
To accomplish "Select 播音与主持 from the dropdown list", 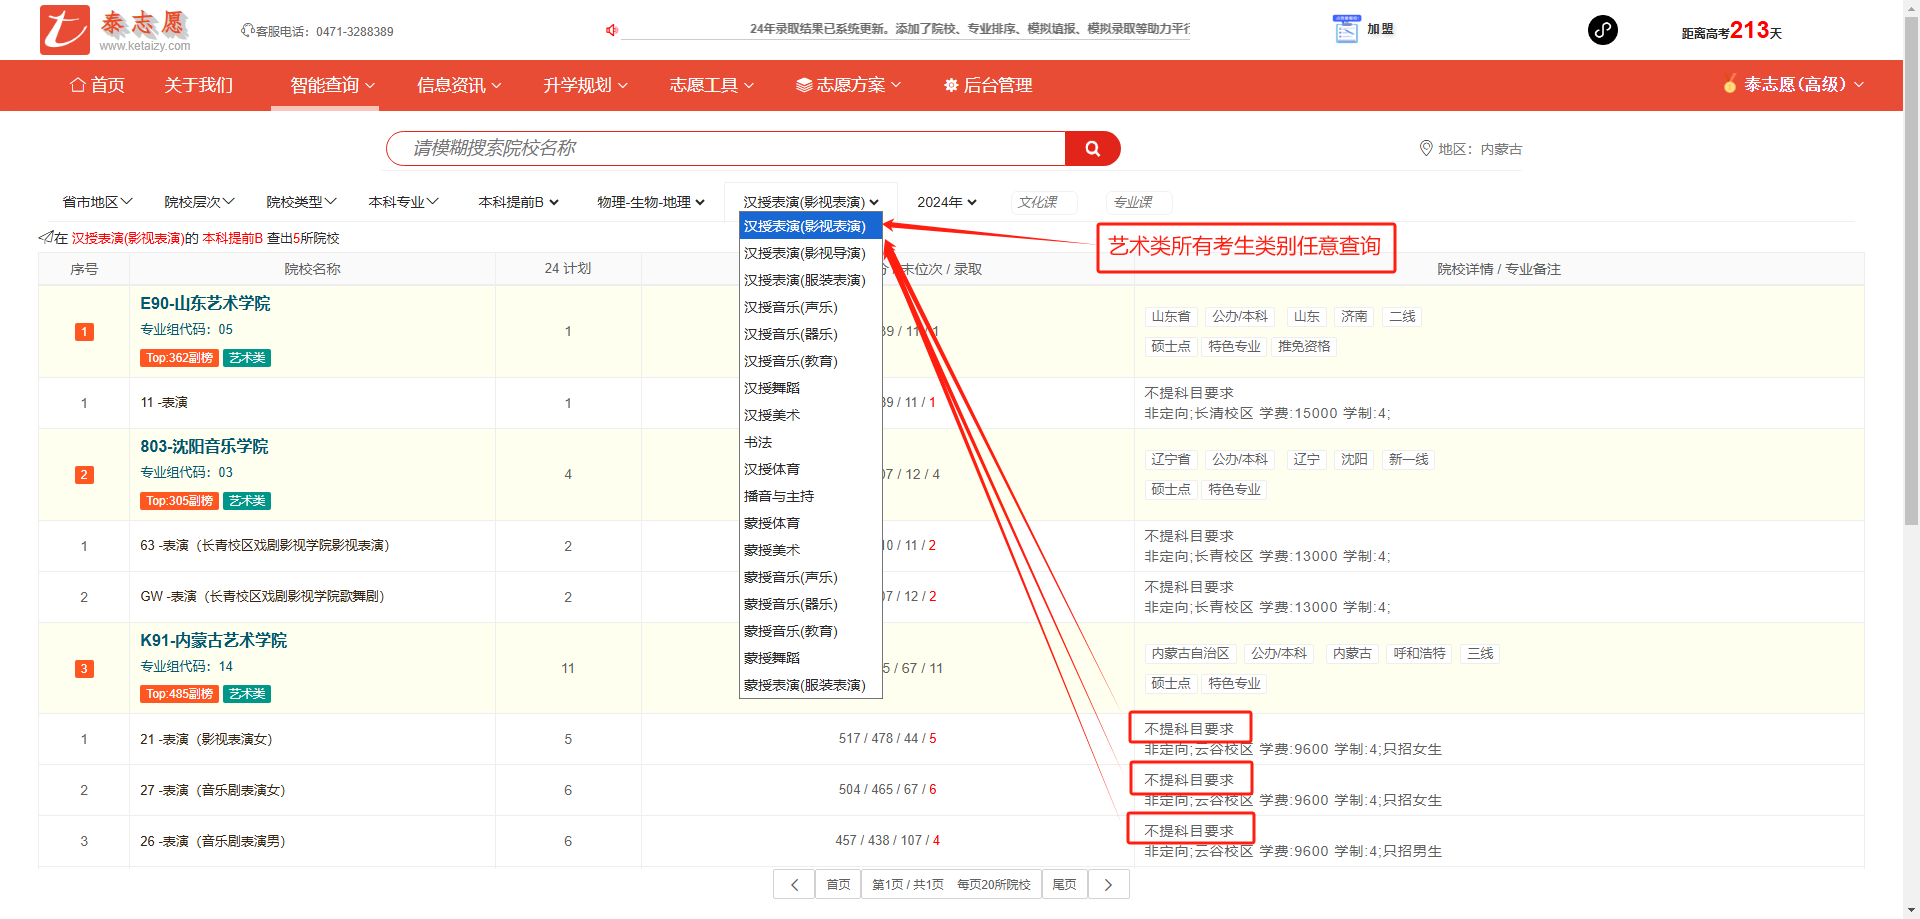I will (779, 496).
